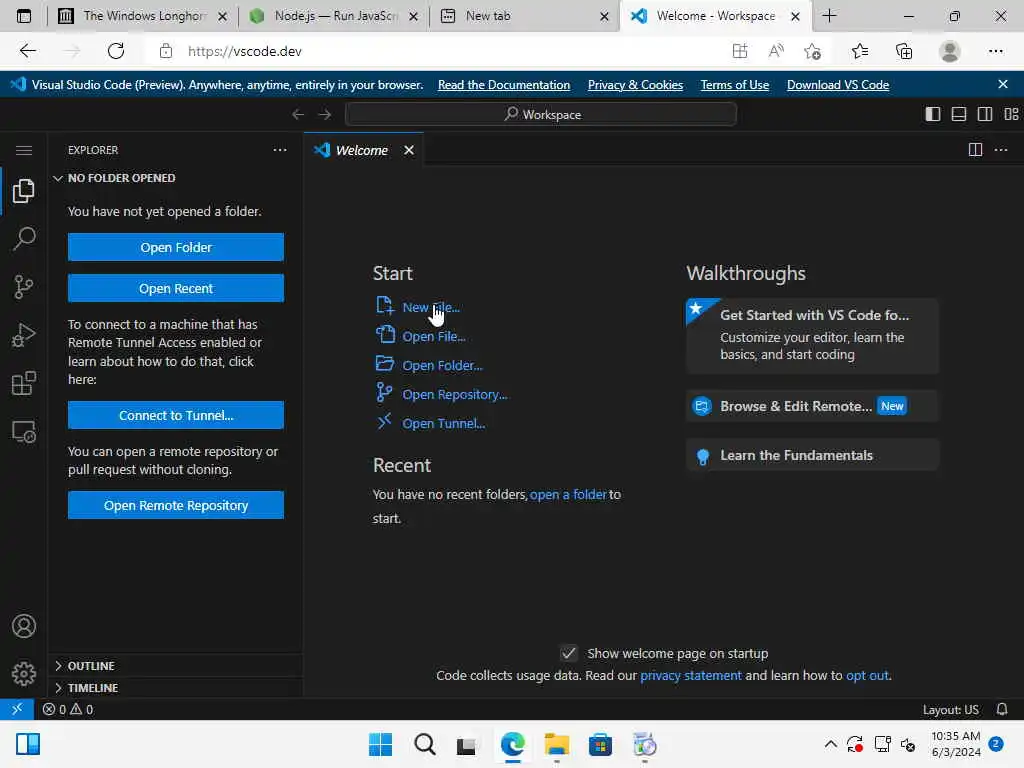Open the hamburger application menu

(x=24, y=150)
